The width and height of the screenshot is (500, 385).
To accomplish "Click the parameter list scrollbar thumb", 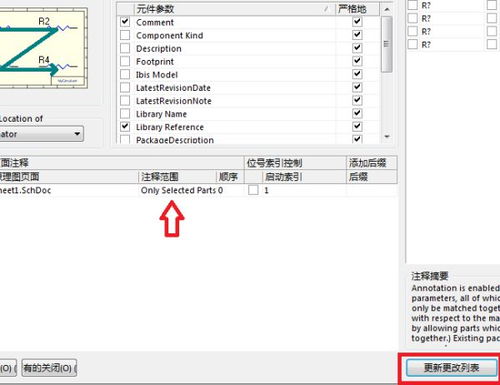I will click(x=387, y=44).
